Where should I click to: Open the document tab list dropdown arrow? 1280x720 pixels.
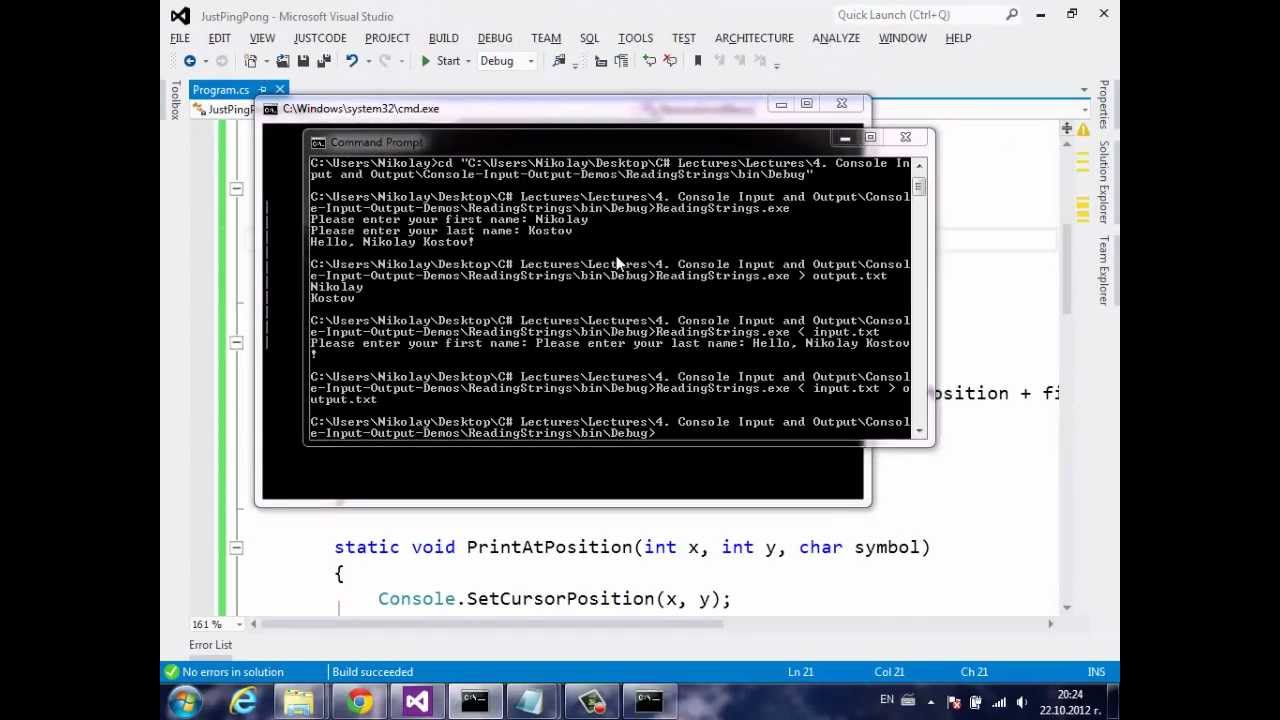1084,90
